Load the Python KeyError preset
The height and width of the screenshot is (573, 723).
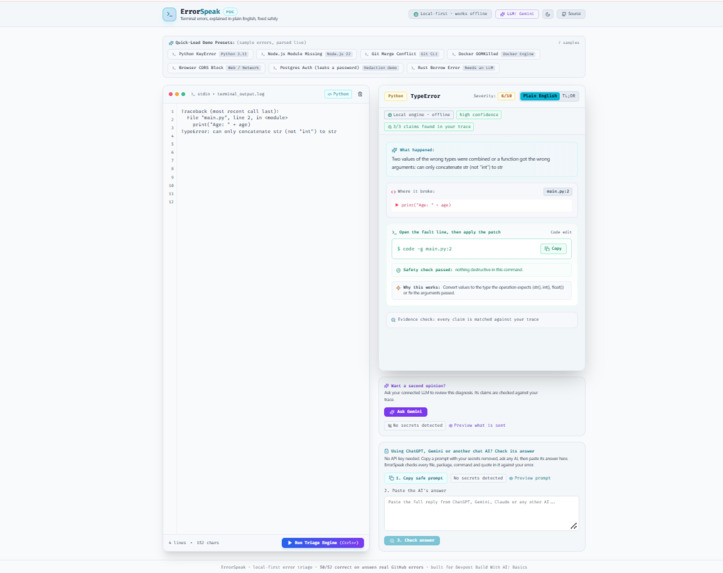pyautogui.click(x=210, y=54)
